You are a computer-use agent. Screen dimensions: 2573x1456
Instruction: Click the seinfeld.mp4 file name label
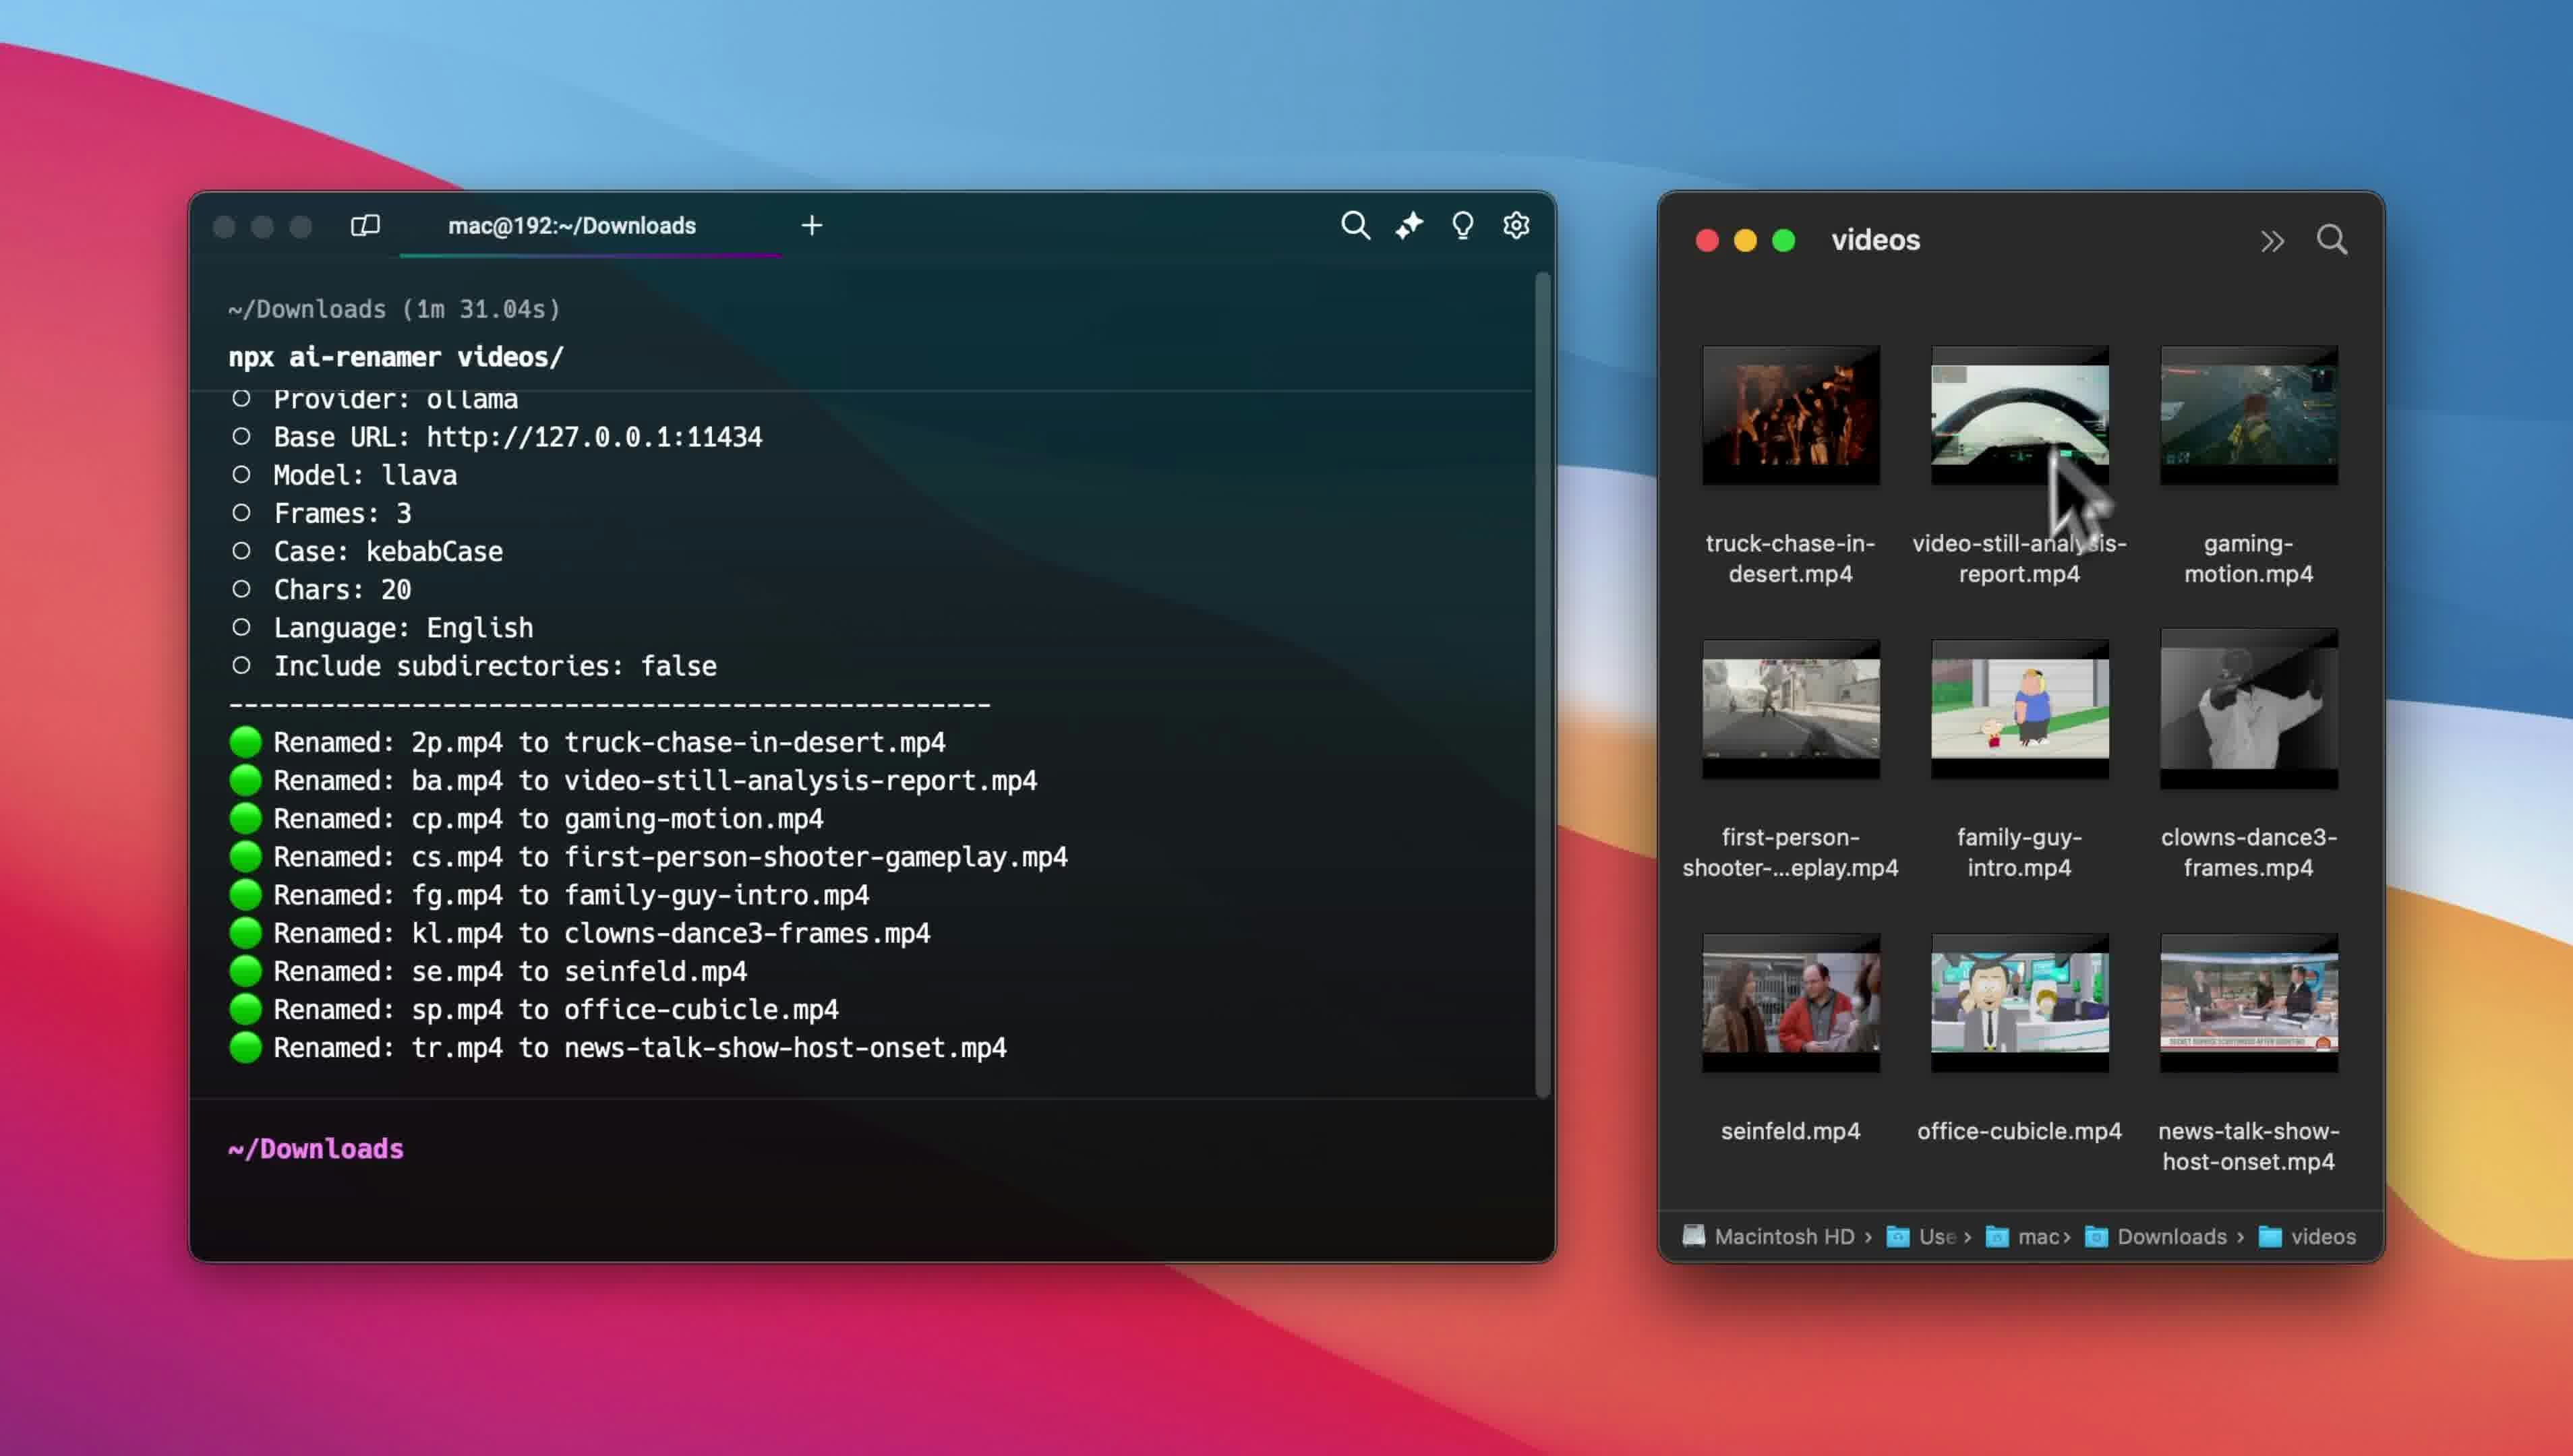[1790, 1131]
